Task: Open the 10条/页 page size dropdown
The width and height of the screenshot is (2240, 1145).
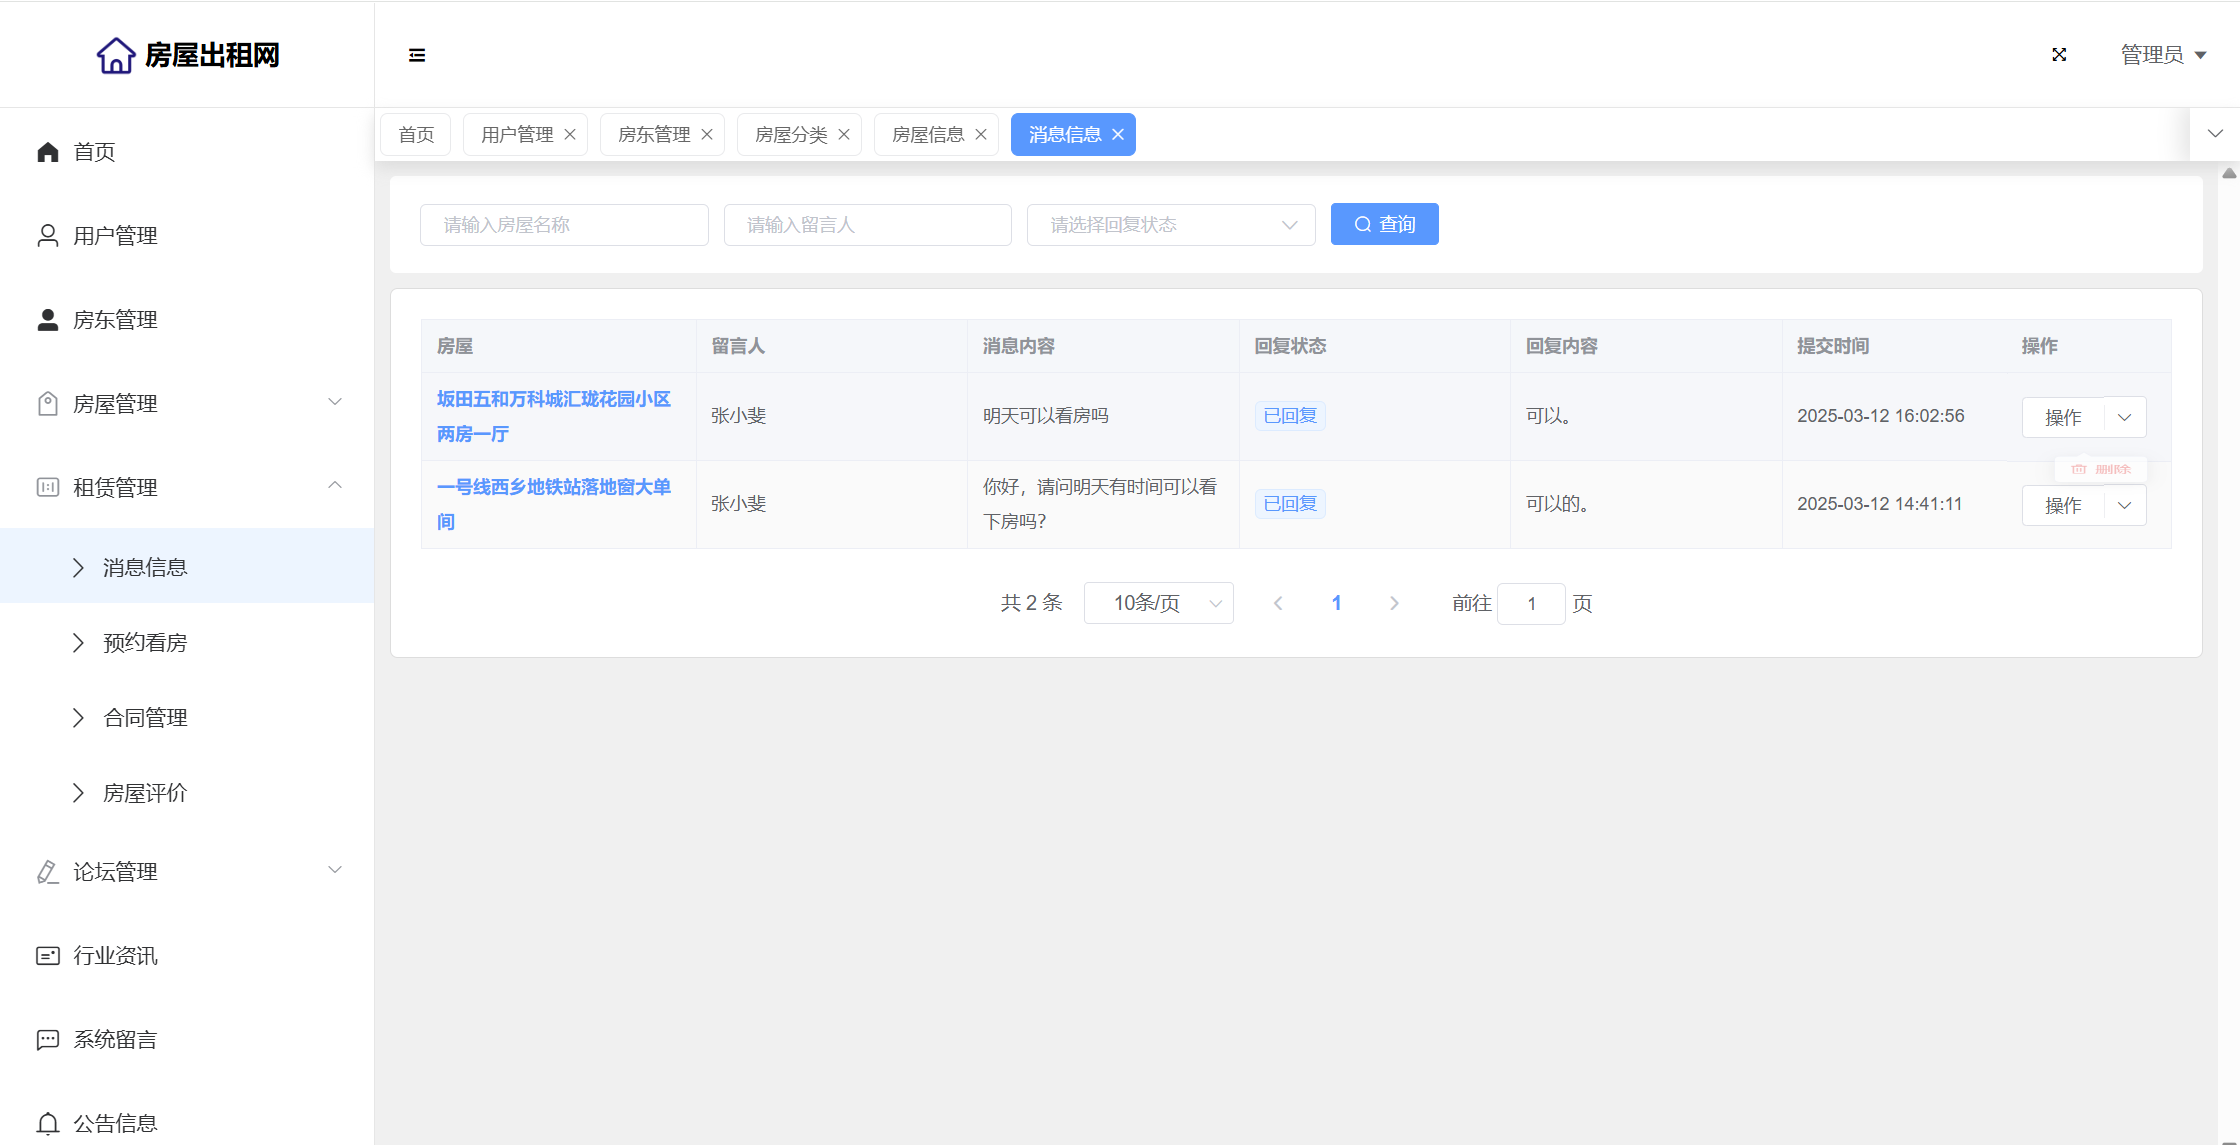Action: coord(1158,603)
